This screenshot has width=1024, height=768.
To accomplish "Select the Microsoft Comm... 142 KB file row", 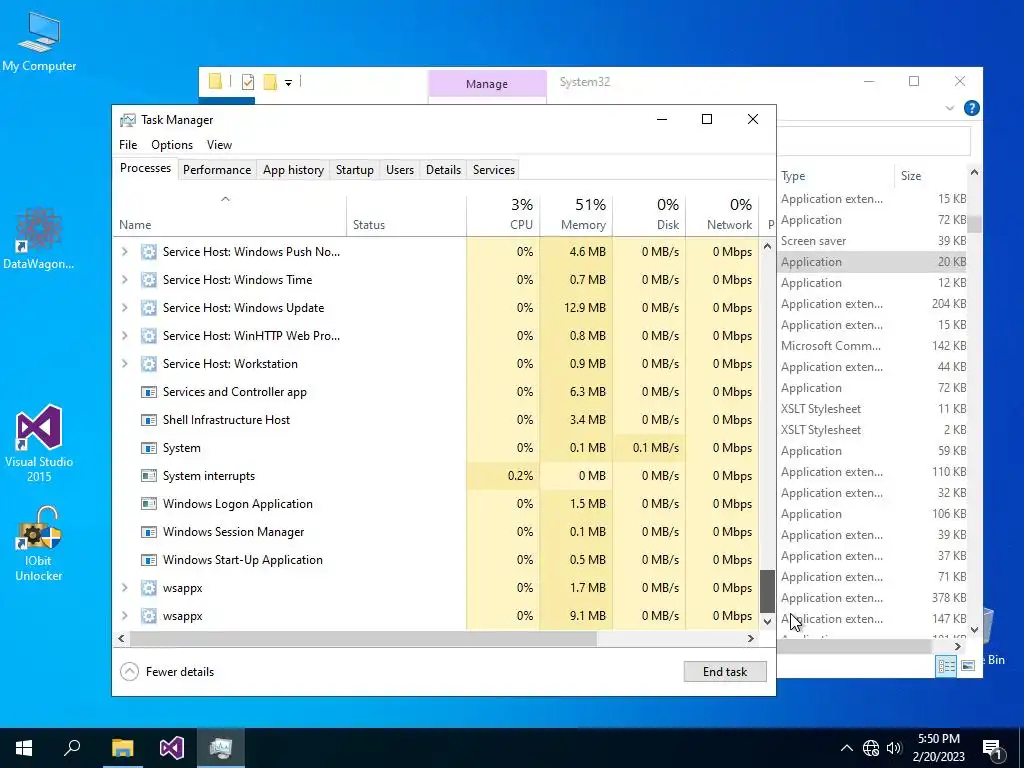I will [x=873, y=346].
